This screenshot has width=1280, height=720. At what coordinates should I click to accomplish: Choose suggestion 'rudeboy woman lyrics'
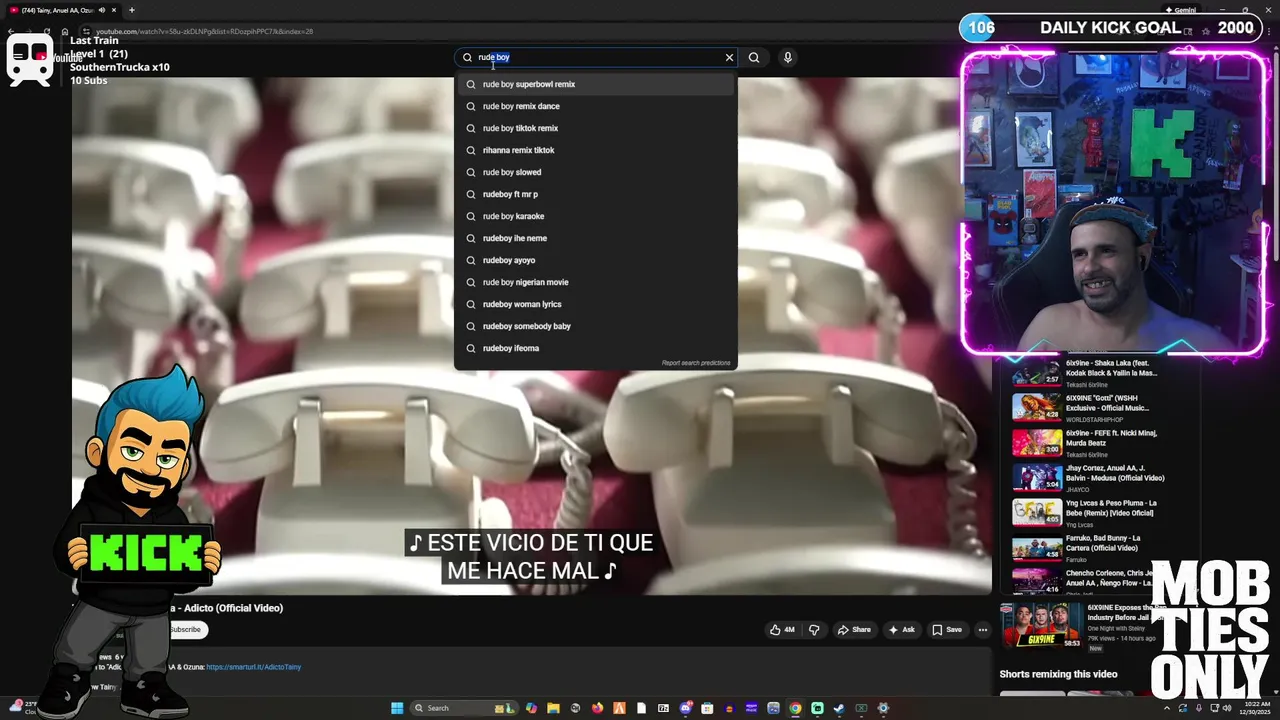596,304
